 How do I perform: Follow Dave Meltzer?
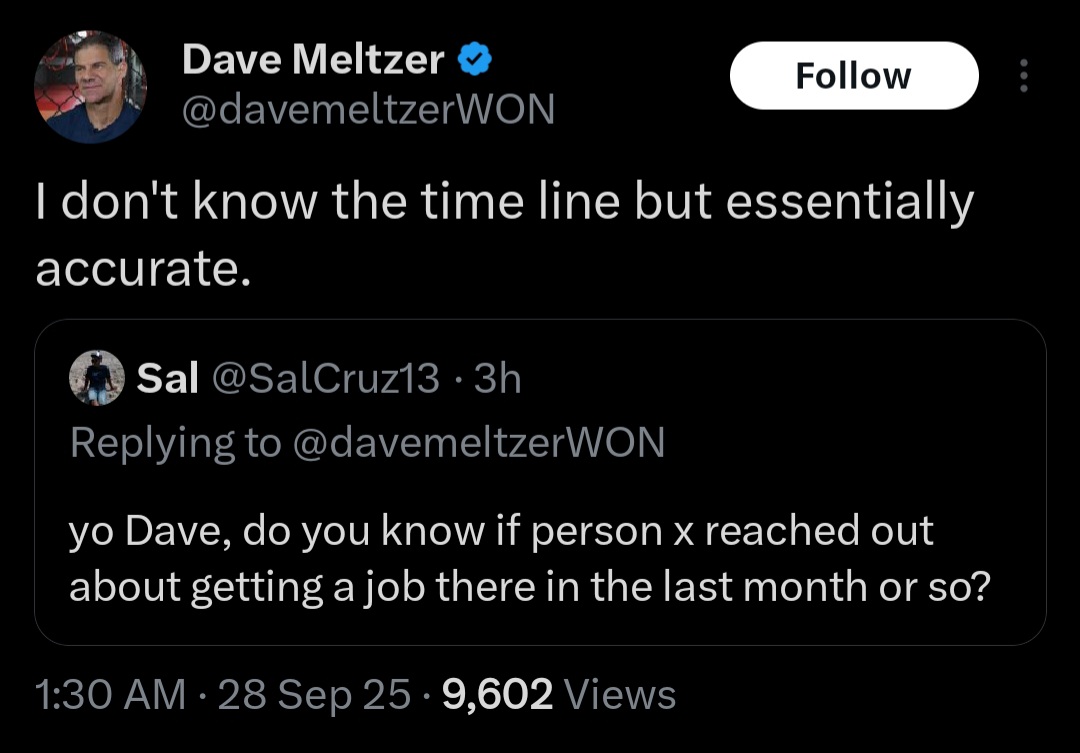pos(853,76)
